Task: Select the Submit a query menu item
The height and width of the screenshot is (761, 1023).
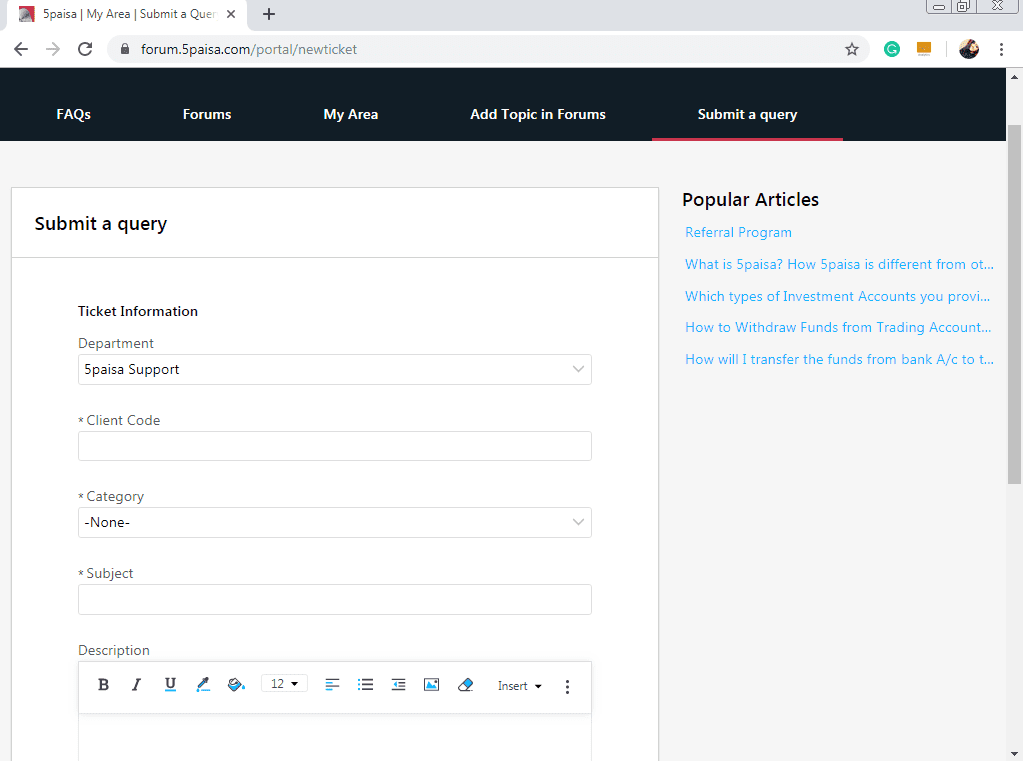Action: [x=748, y=114]
